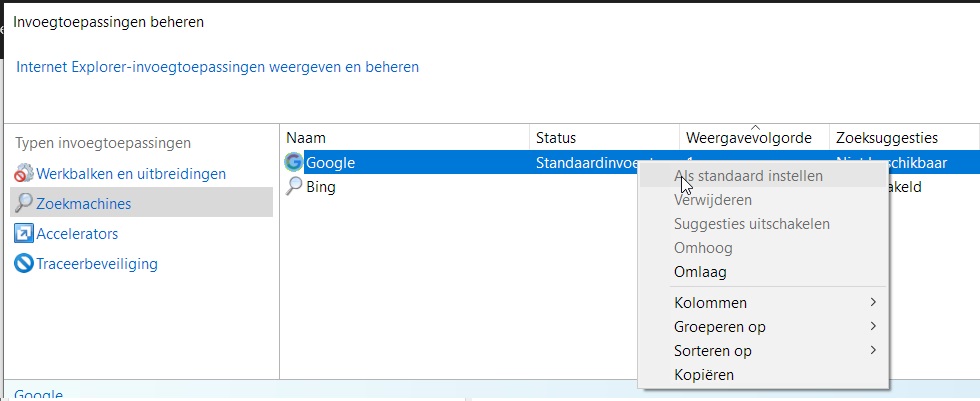980x401 pixels.
Task: Click the Zoekmachines magnifier icon
Action: pos(24,203)
